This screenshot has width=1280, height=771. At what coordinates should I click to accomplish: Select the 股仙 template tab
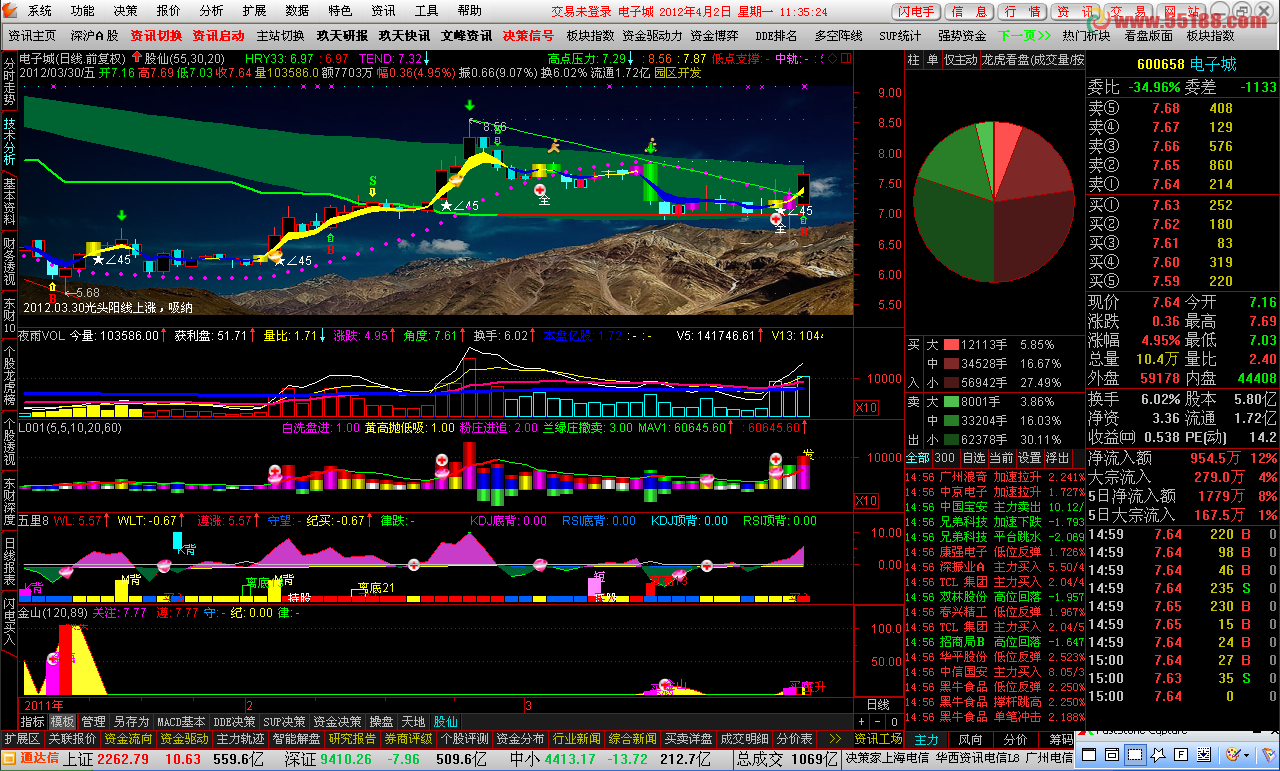point(445,721)
